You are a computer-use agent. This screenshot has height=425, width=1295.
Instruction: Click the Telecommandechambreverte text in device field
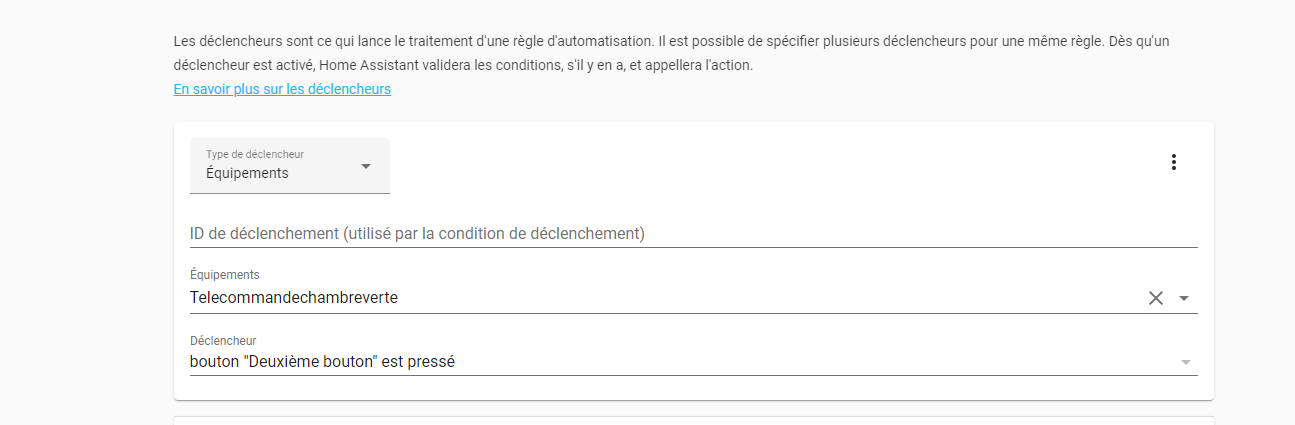(294, 297)
